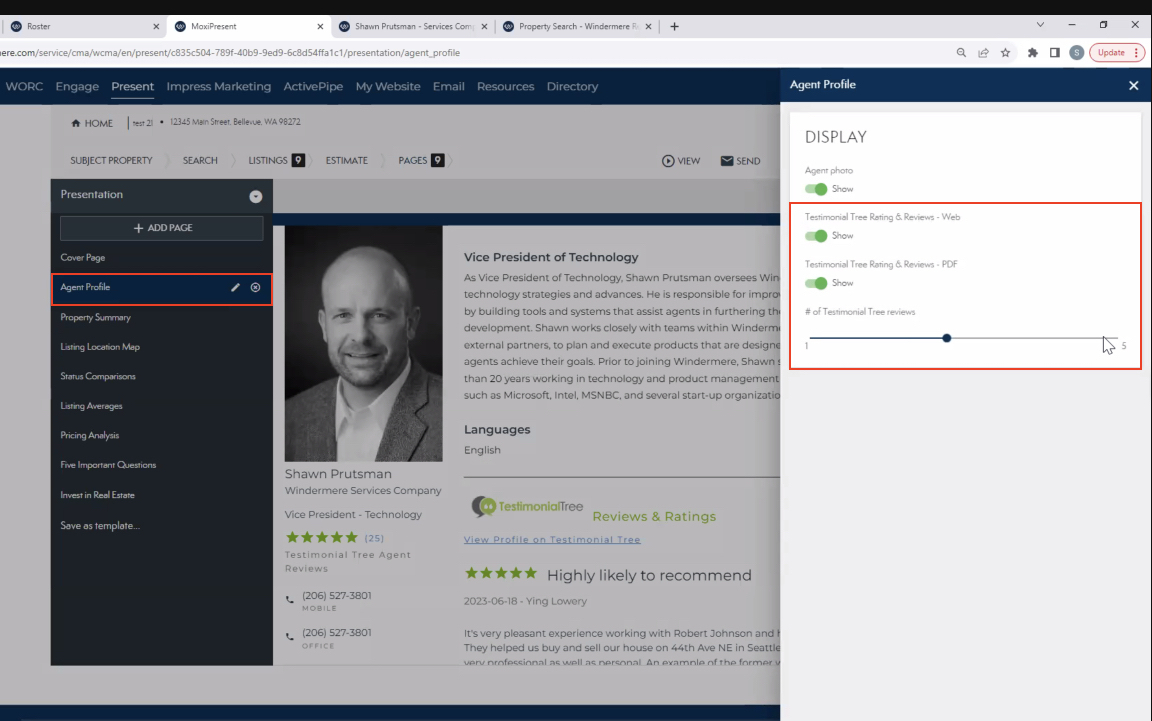Click Shawn Prutsman agent photo
Viewport: 1152px width, 721px height.
(364, 343)
